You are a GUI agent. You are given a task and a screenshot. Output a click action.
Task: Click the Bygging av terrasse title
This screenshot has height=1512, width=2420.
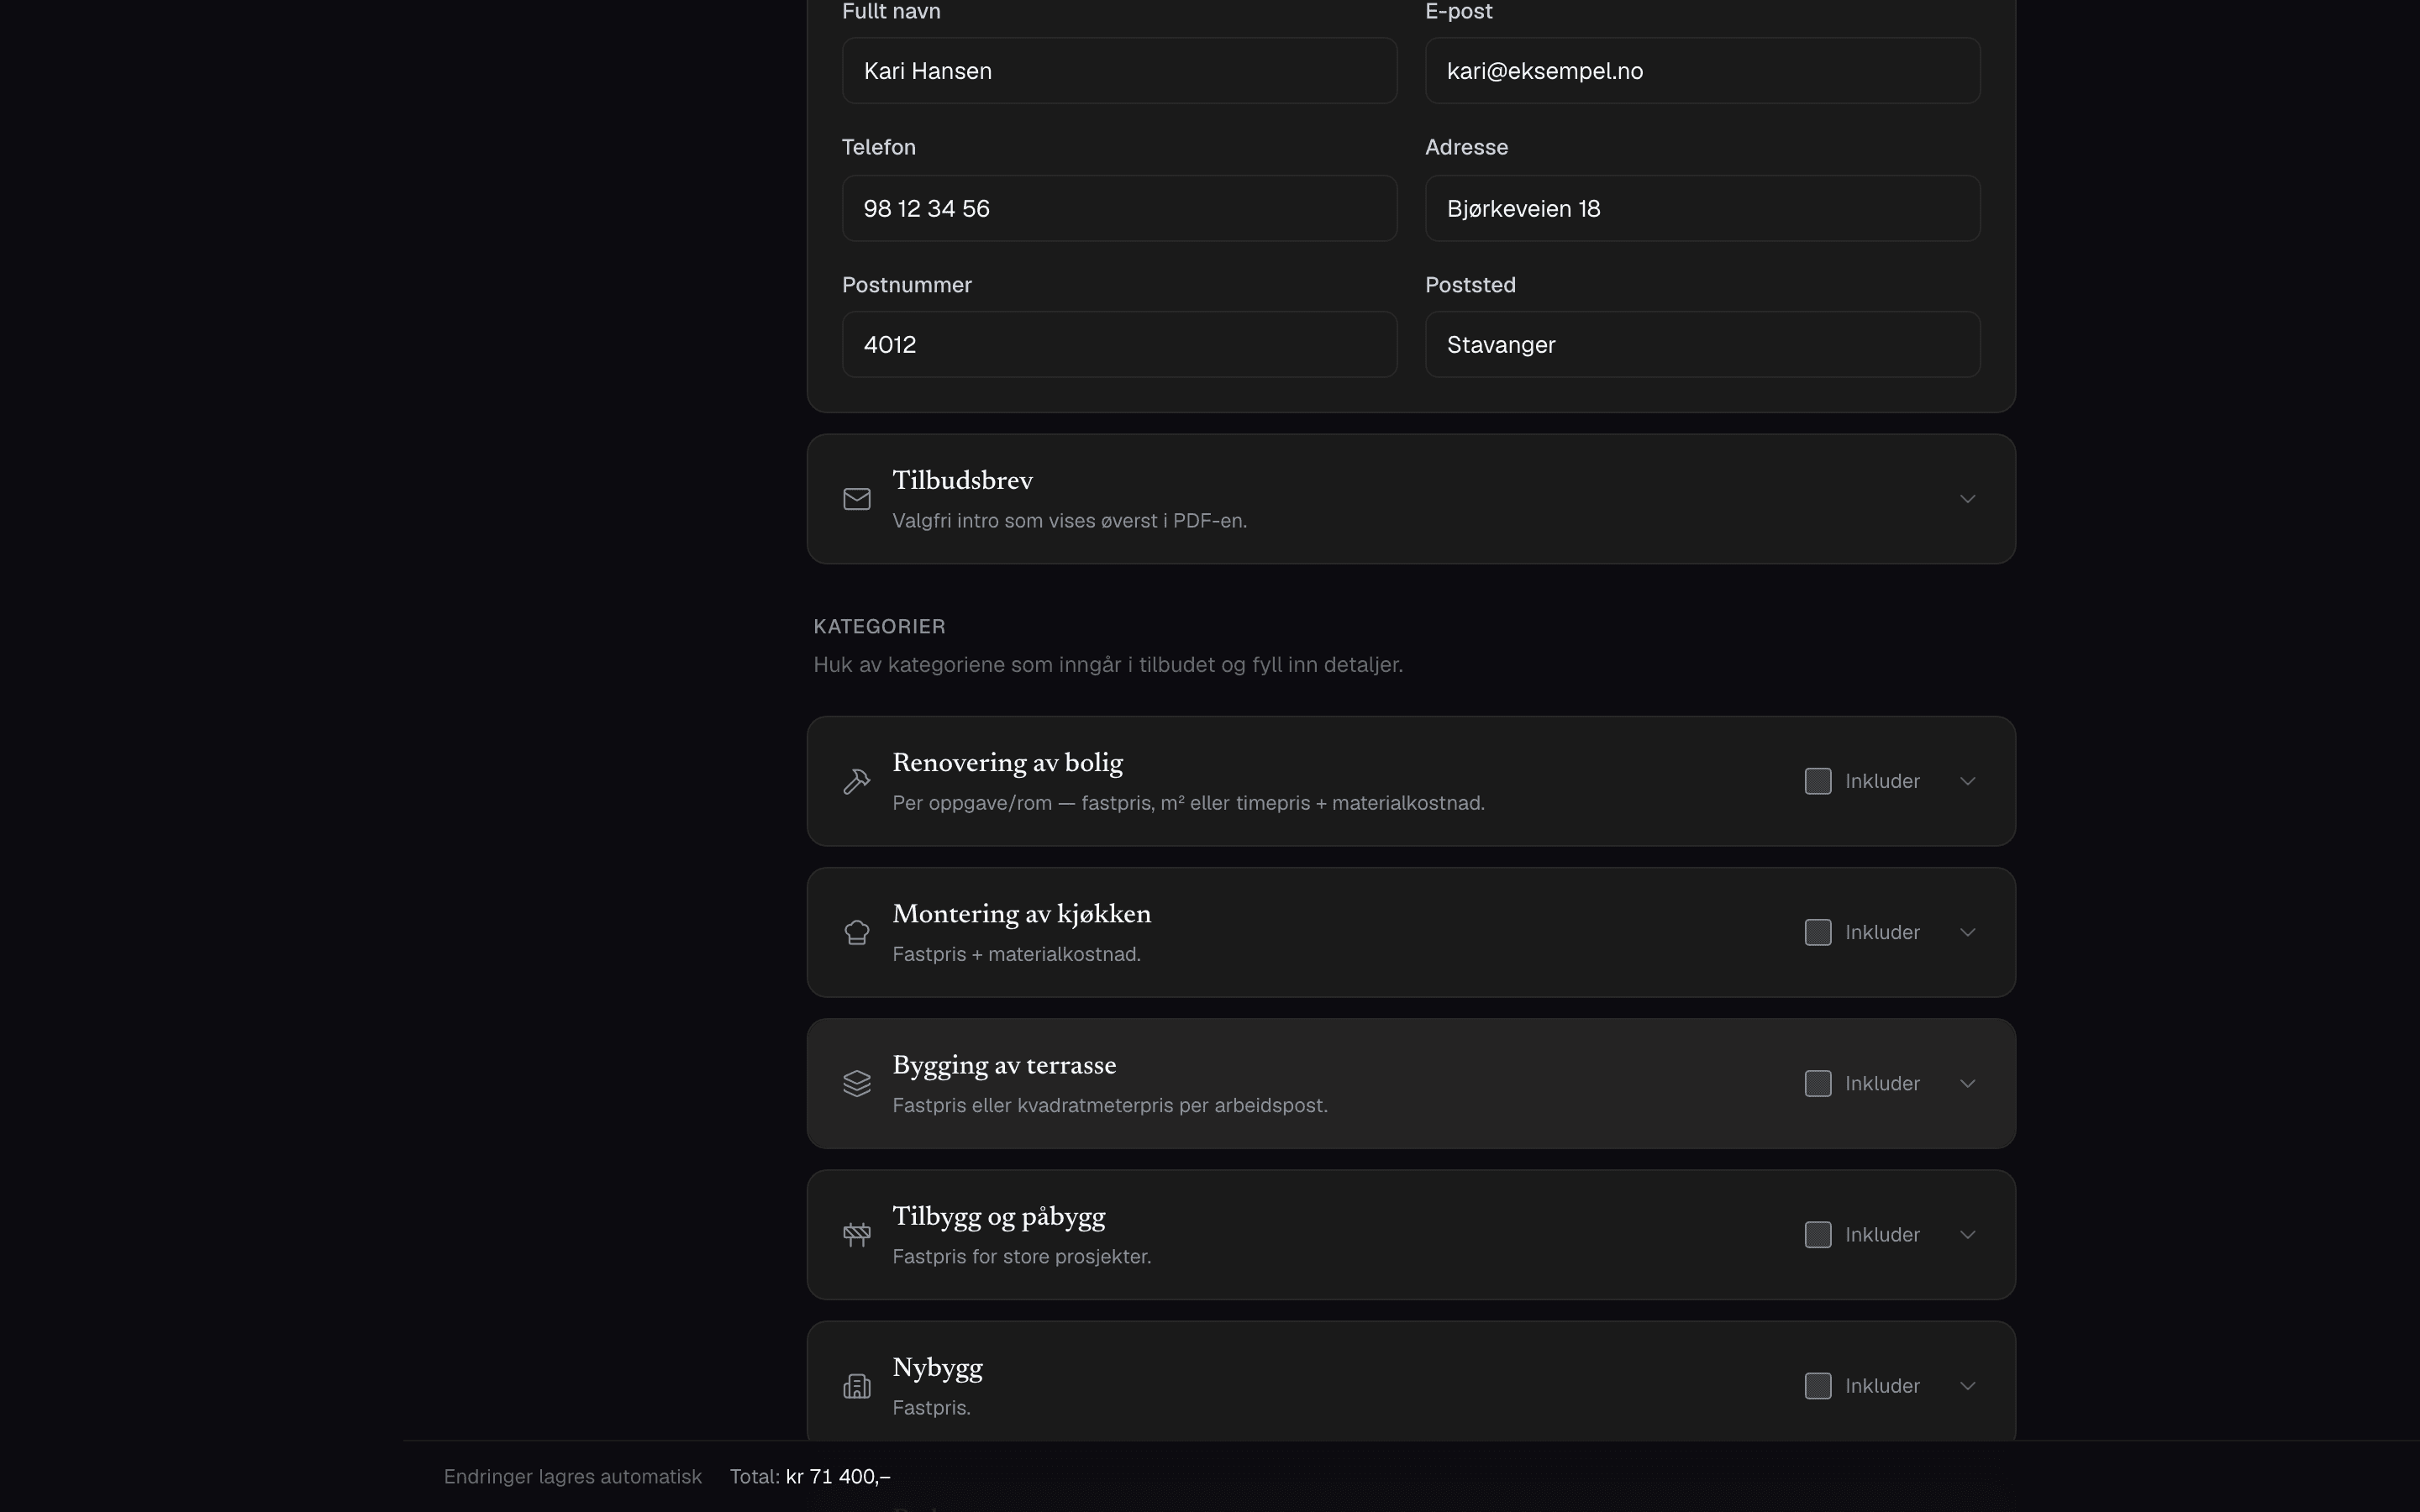point(1004,1065)
